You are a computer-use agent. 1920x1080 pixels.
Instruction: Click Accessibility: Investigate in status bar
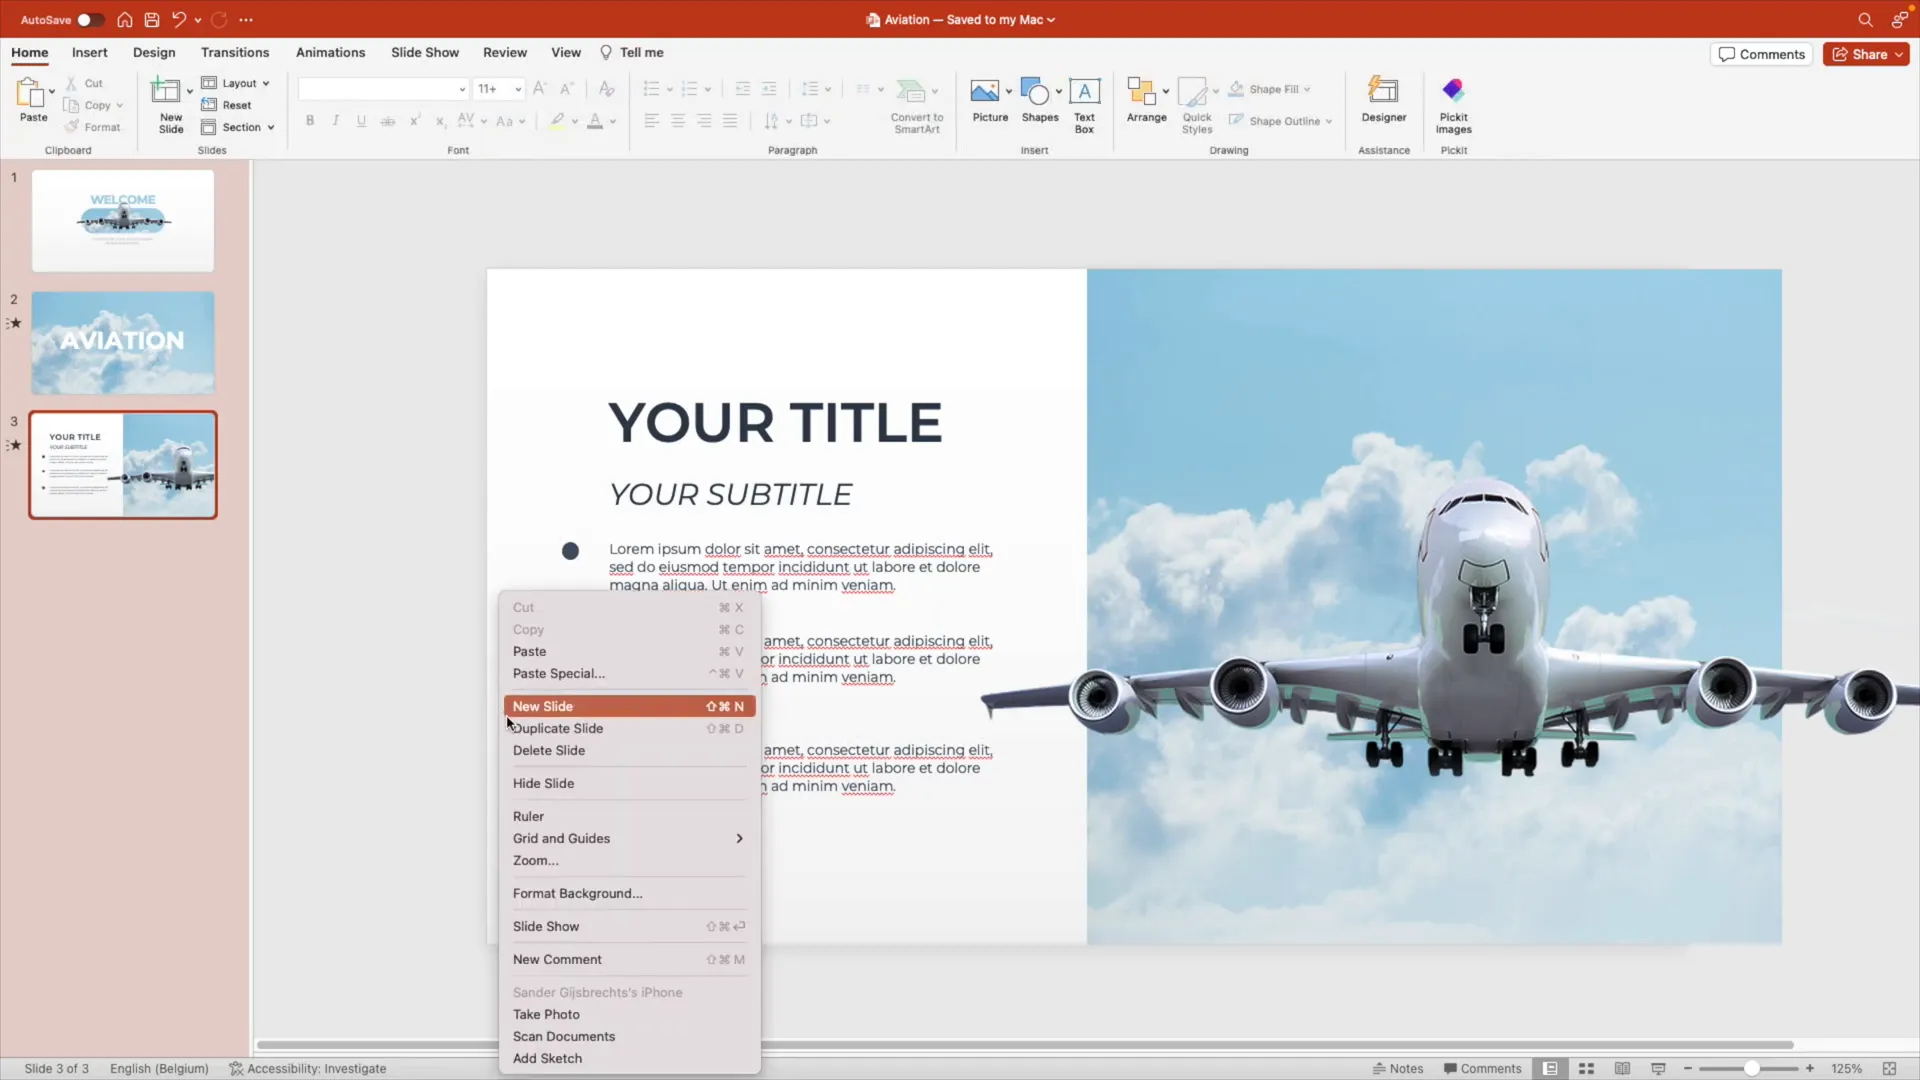tap(307, 1068)
